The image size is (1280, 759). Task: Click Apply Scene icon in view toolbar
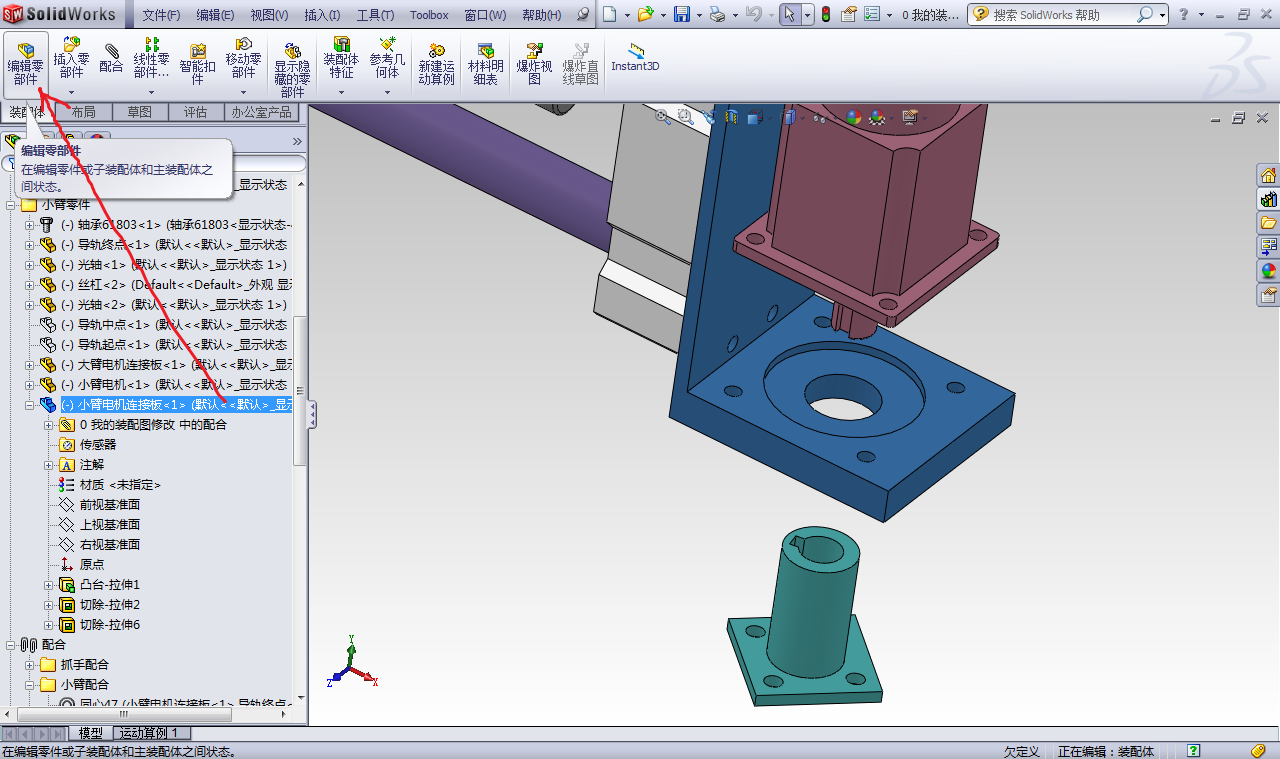878,117
